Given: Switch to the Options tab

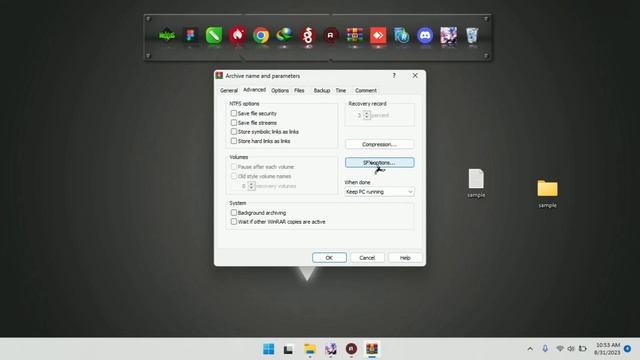Looking at the screenshot, I should [280, 90].
